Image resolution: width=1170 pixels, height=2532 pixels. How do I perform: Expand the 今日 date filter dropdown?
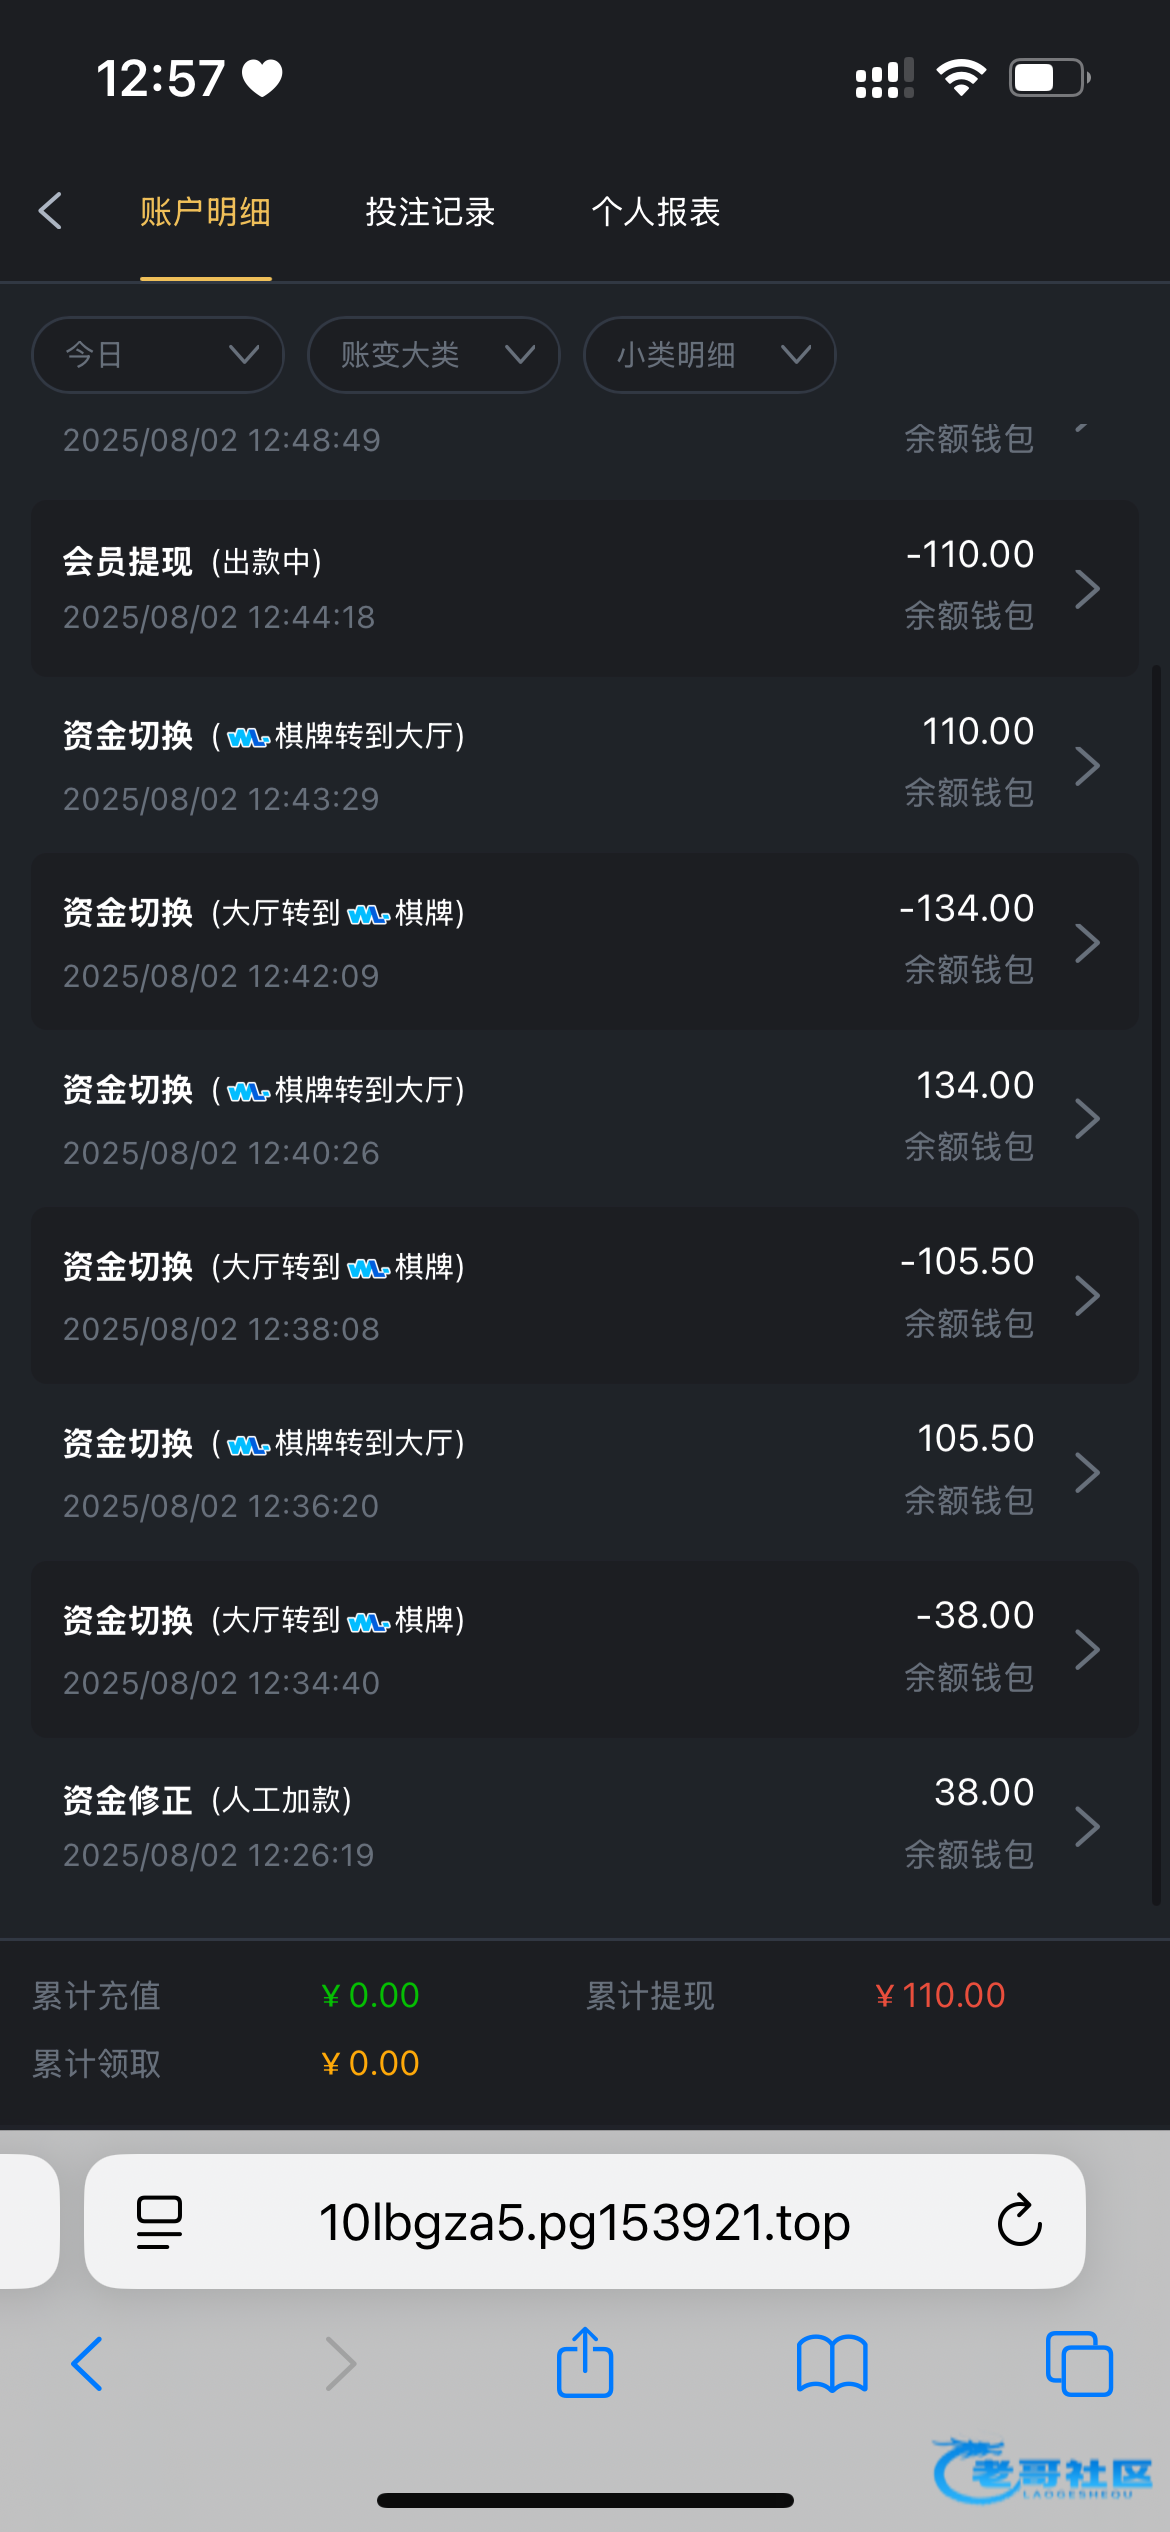(158, 355)
